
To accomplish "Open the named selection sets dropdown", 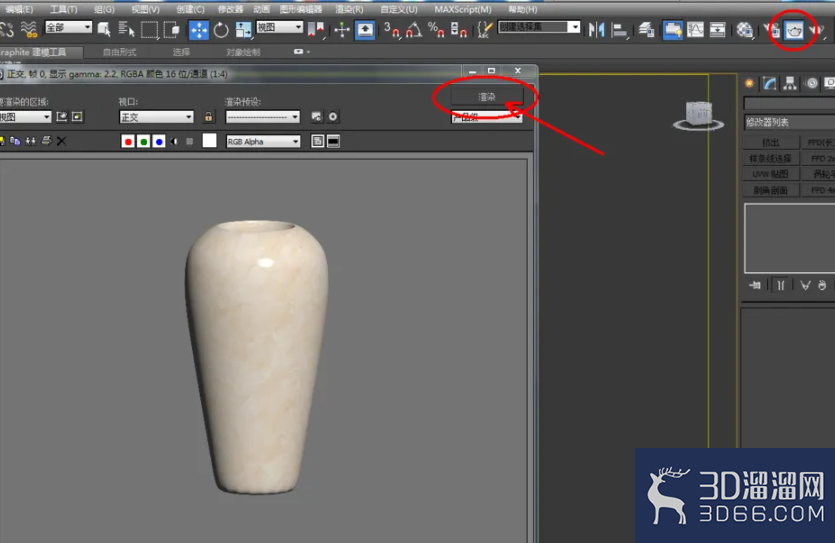I will (x=539, y=27).
